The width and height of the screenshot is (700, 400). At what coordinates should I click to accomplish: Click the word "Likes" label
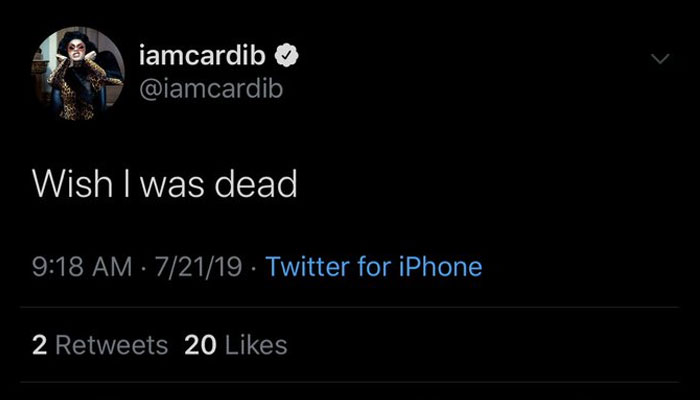coord(256,345)
